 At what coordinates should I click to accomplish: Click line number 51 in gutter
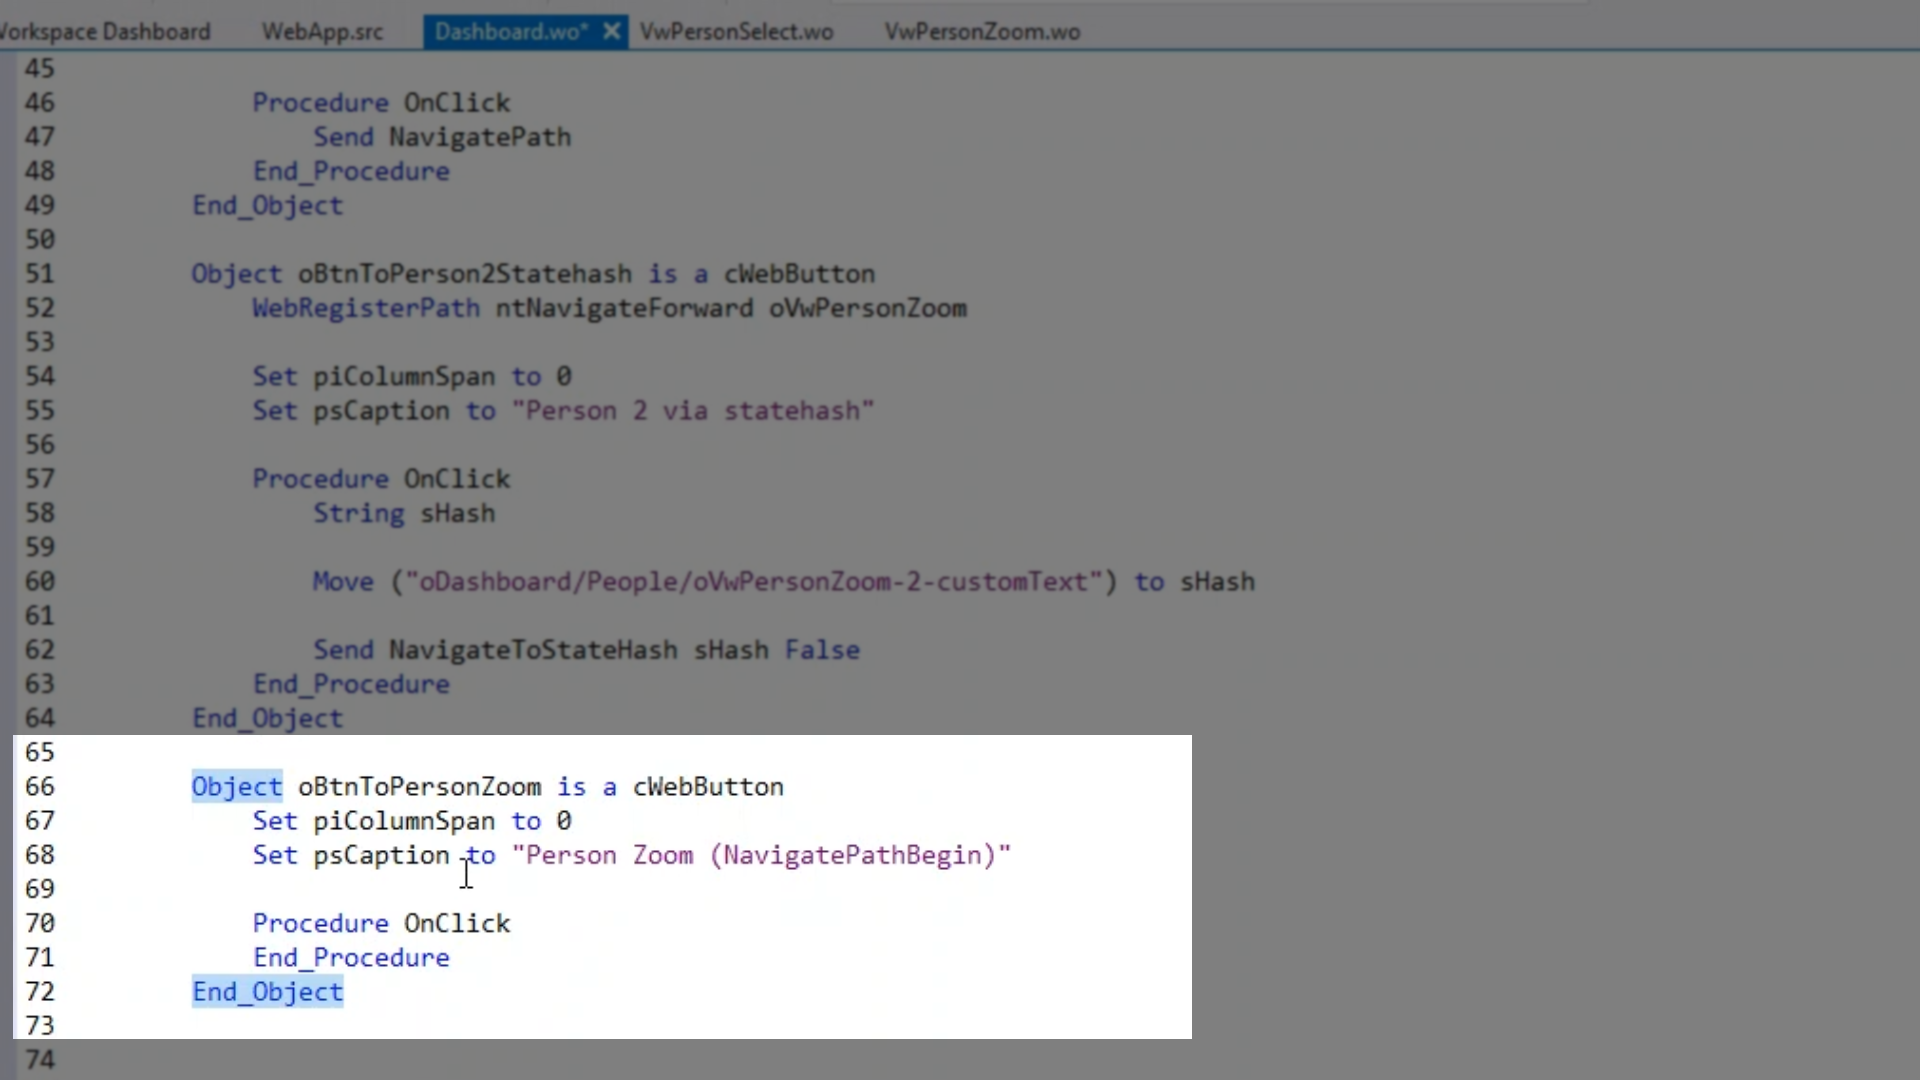40,274
